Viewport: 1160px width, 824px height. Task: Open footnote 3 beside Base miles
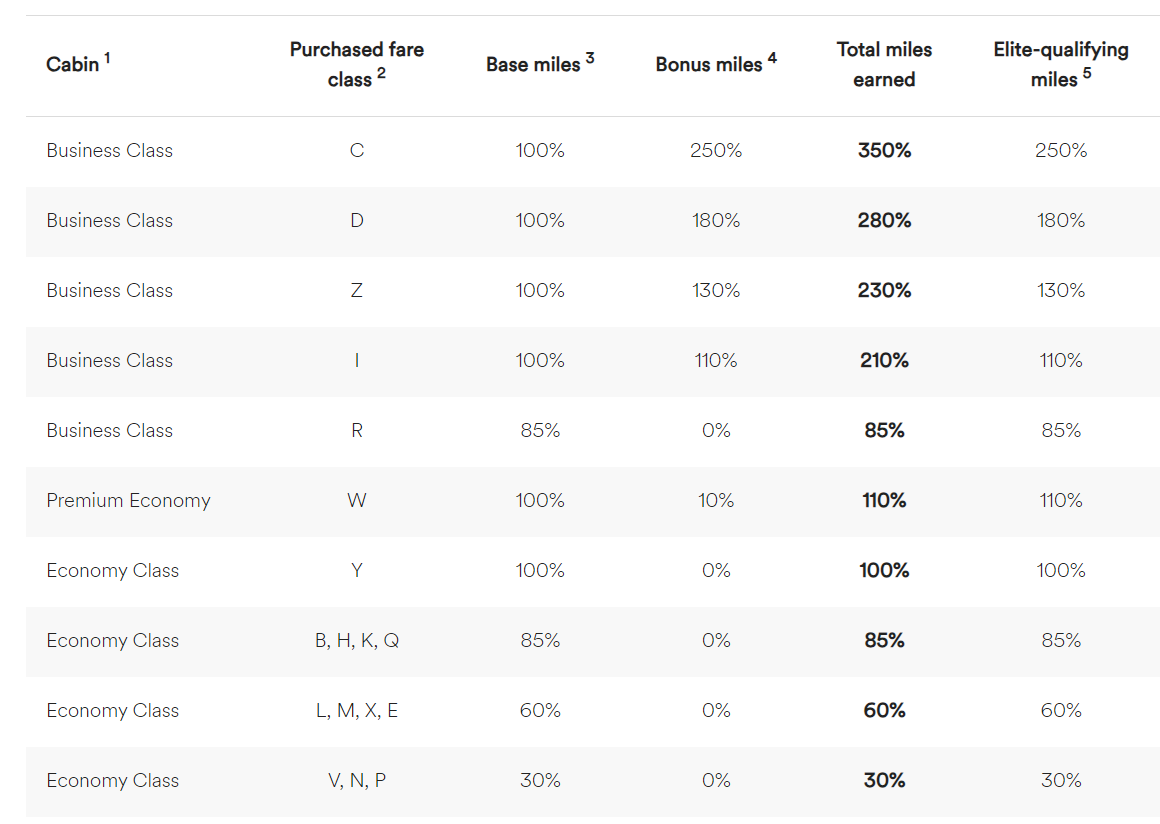[590, 59]
